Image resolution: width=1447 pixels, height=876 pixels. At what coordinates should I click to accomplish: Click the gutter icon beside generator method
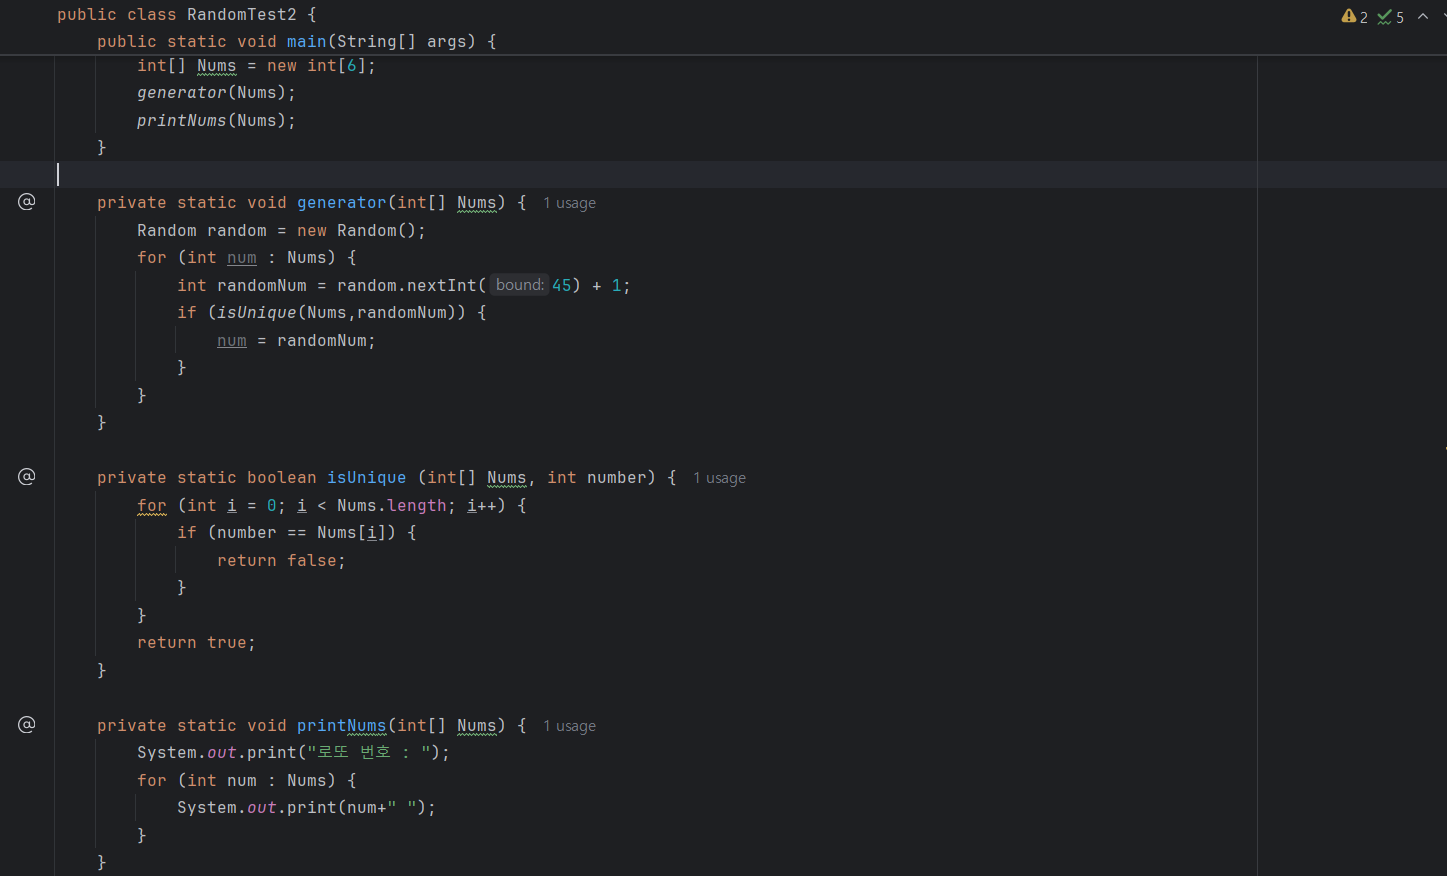coord(27,202)
